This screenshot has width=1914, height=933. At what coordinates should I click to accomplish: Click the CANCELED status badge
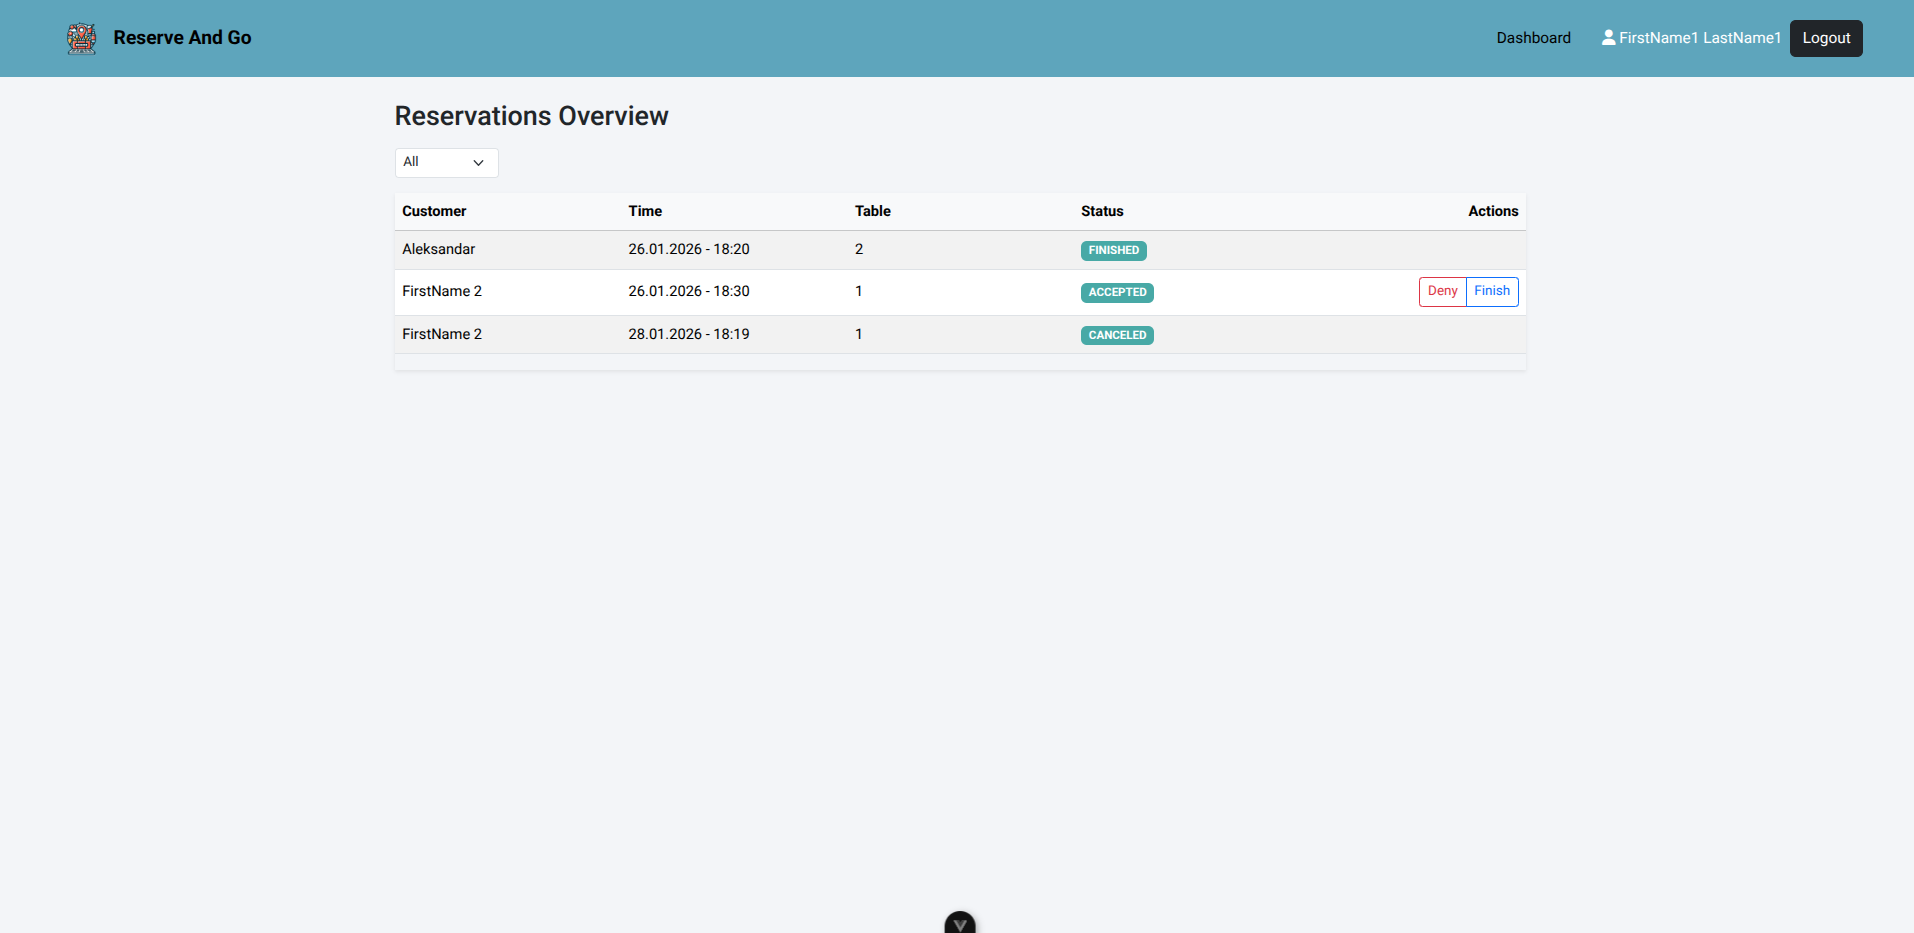(1117, 335)
